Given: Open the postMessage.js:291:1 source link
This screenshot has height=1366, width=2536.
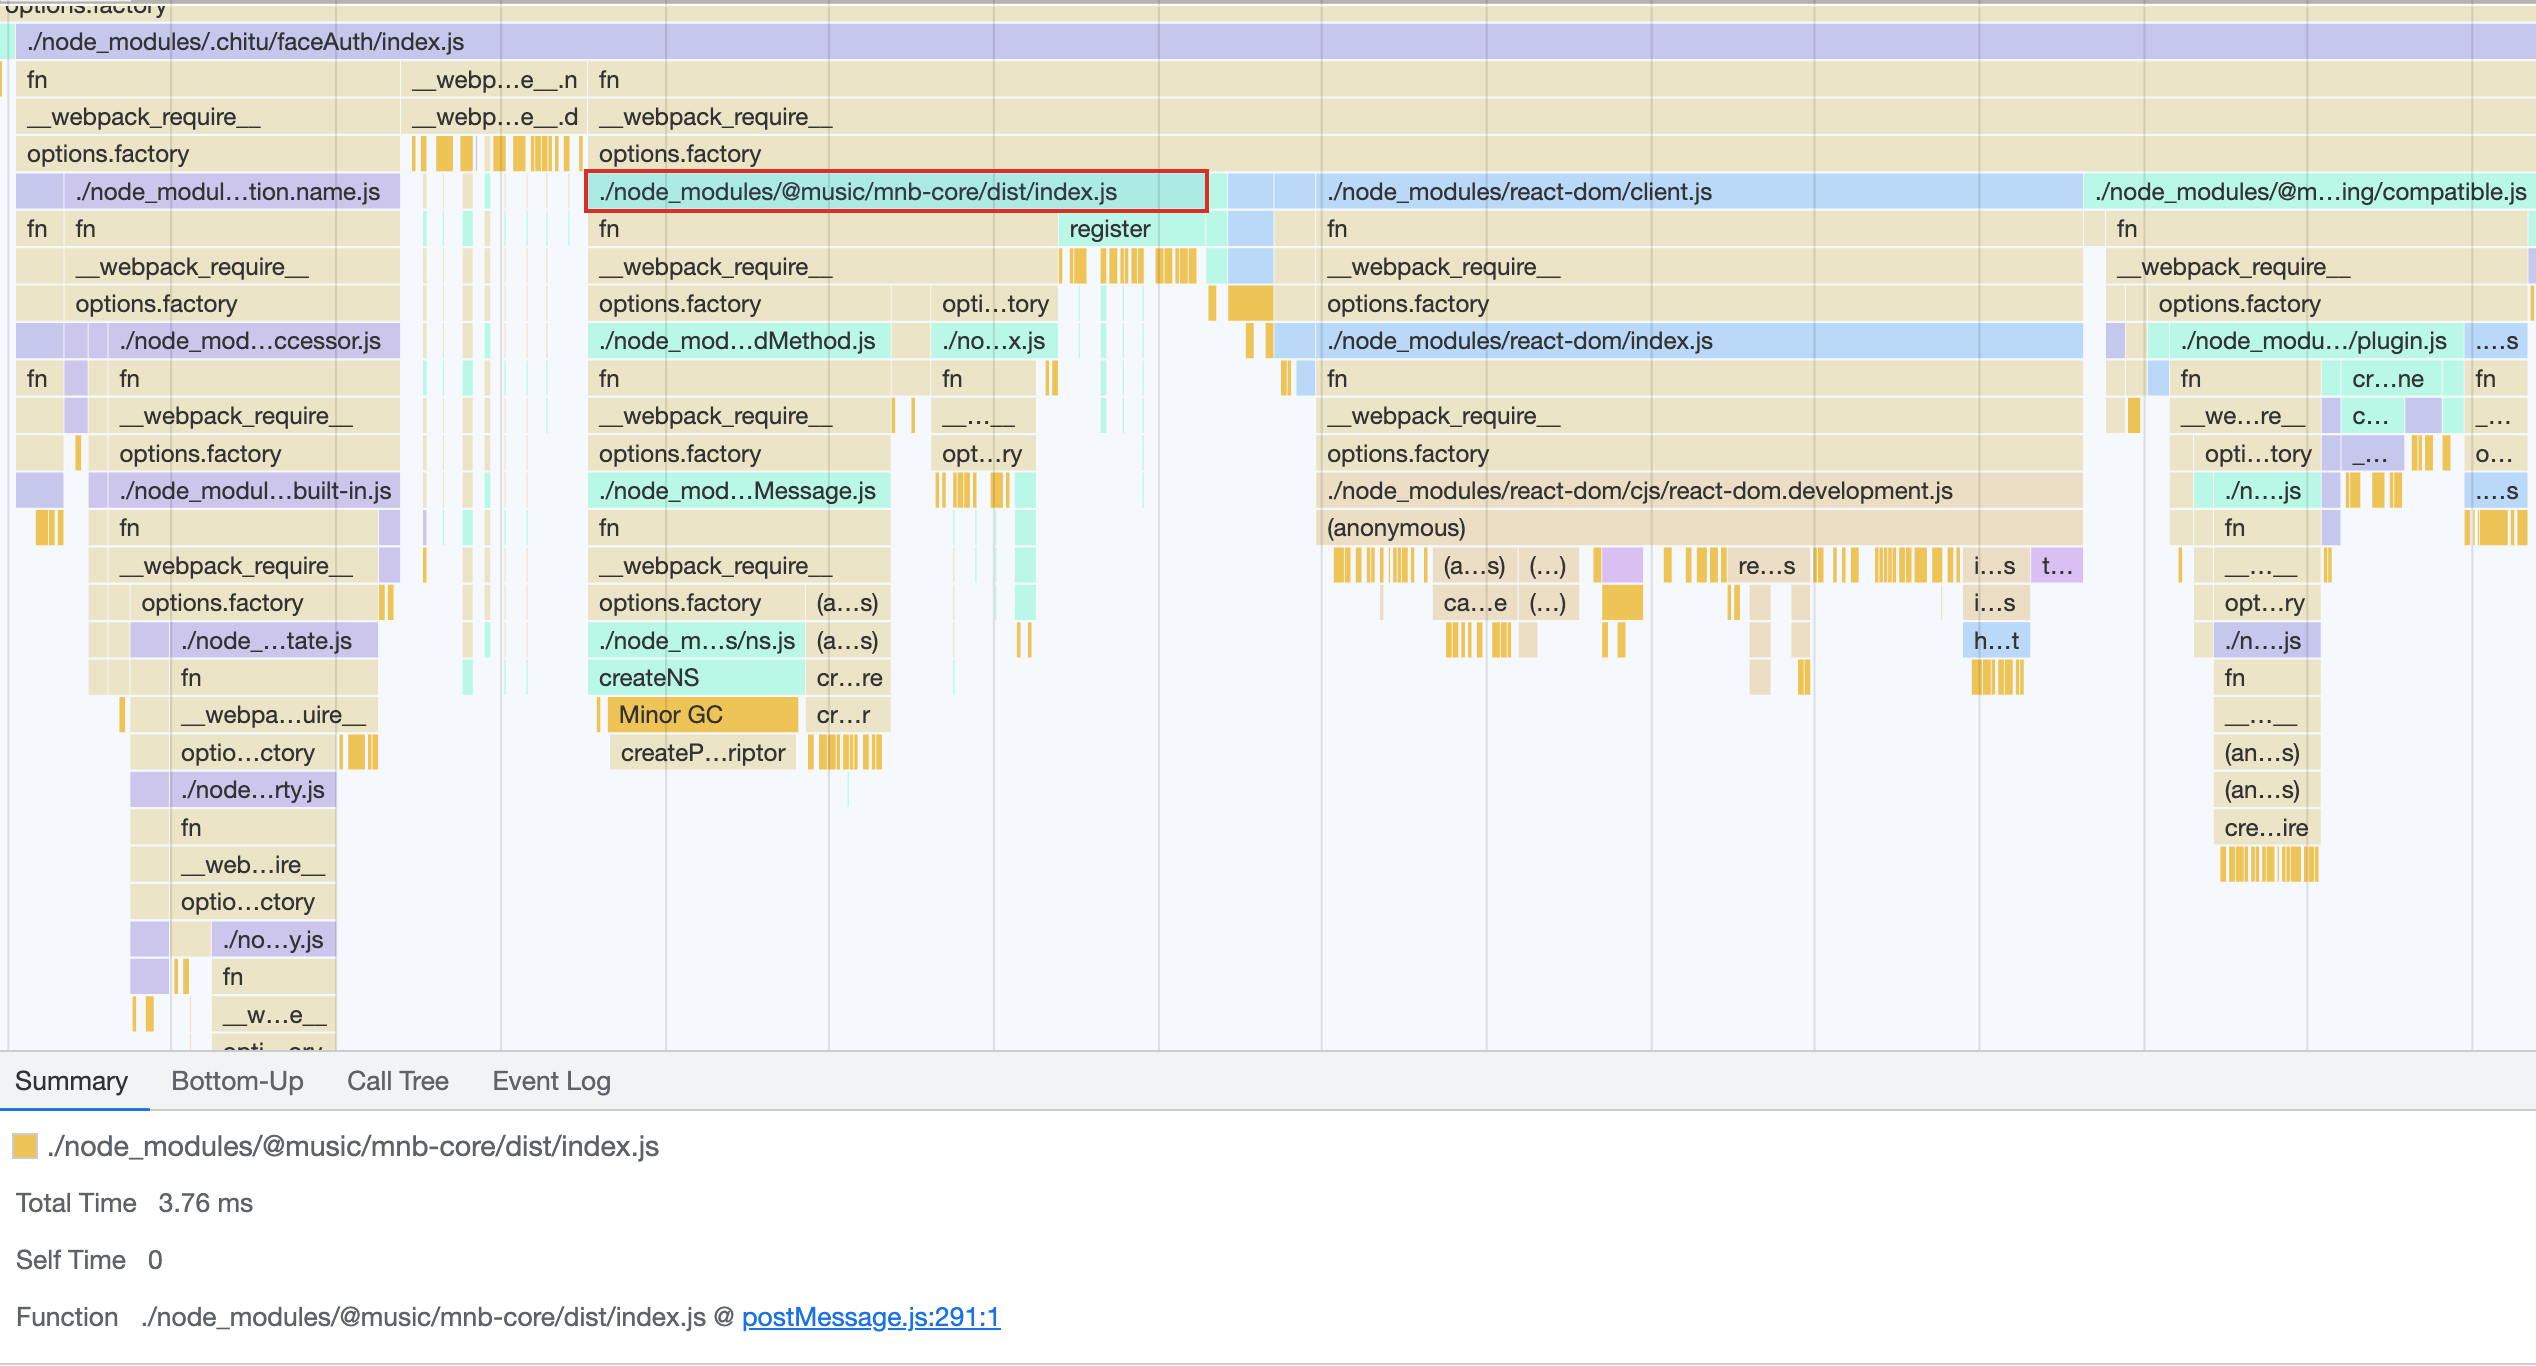Looking at the screenshot, I should tap(870, 1317).
